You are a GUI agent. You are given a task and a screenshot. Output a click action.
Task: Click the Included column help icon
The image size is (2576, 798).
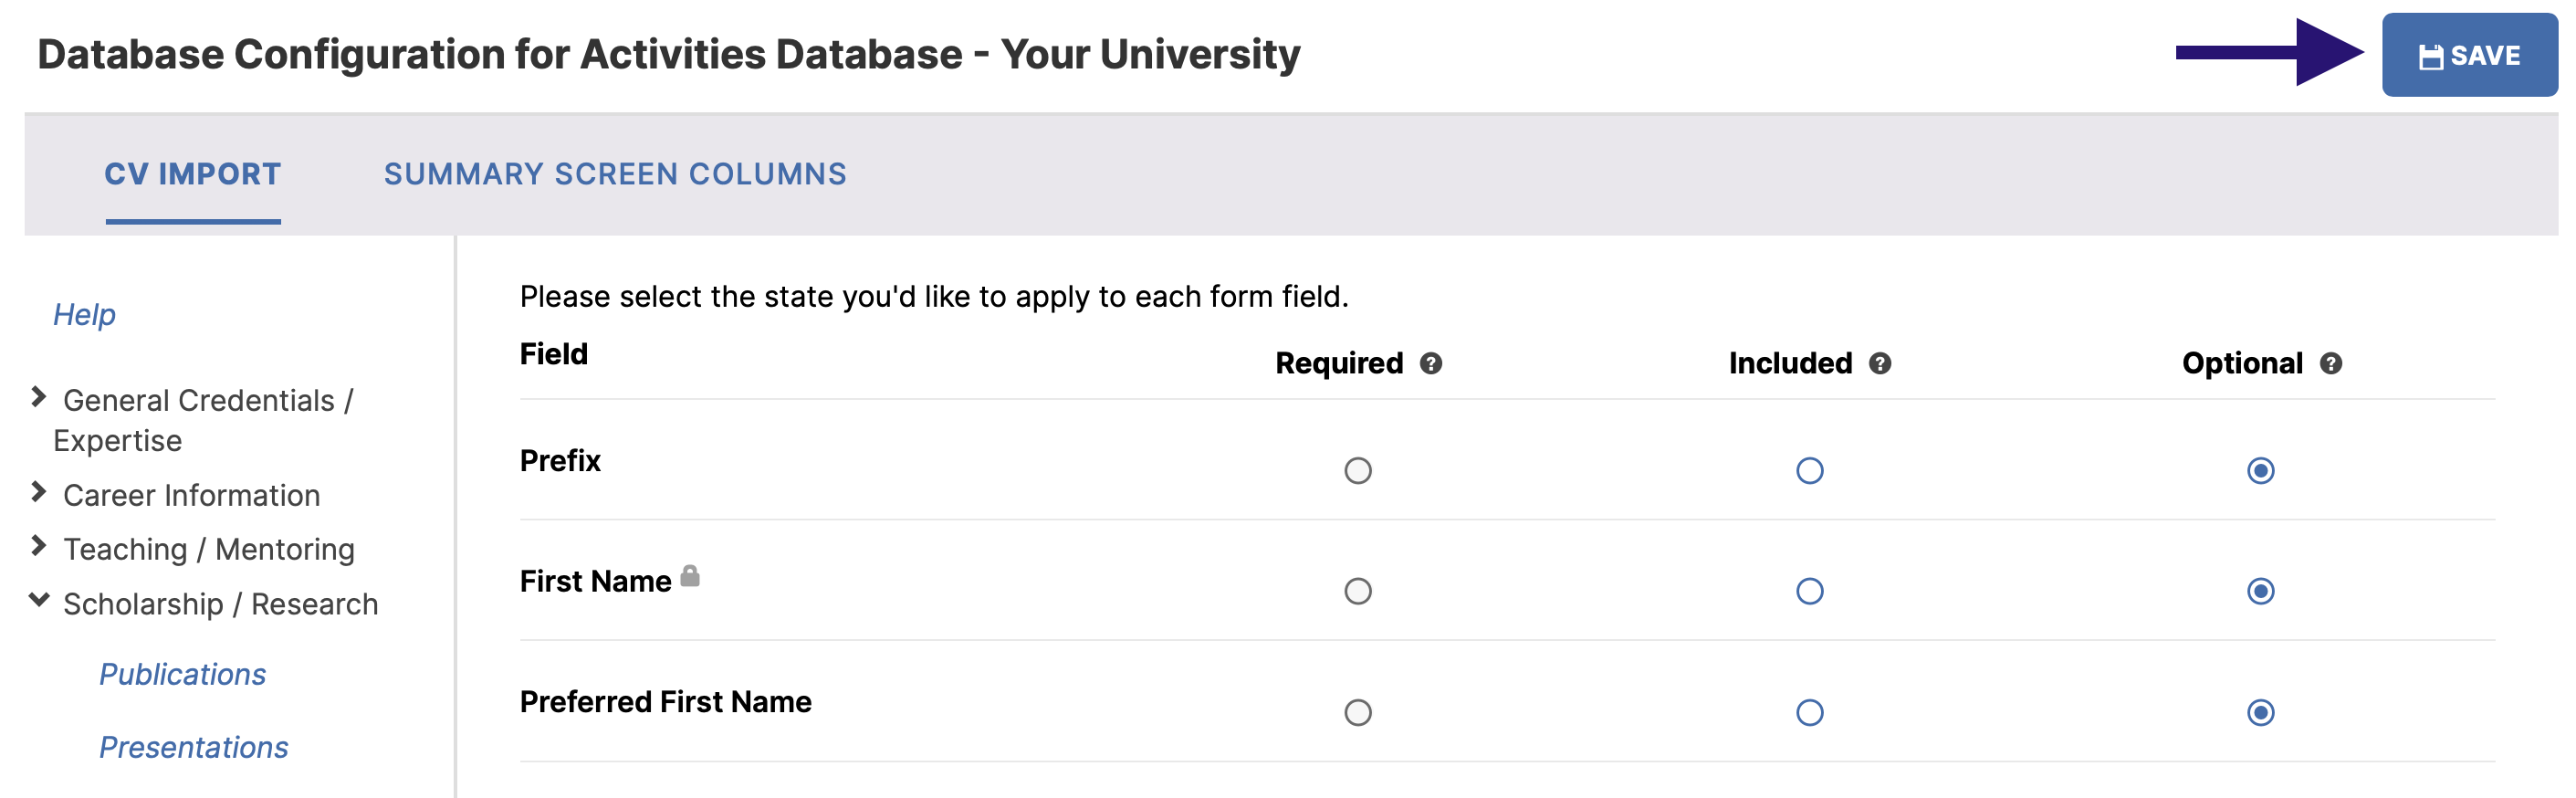(1879, 363)
